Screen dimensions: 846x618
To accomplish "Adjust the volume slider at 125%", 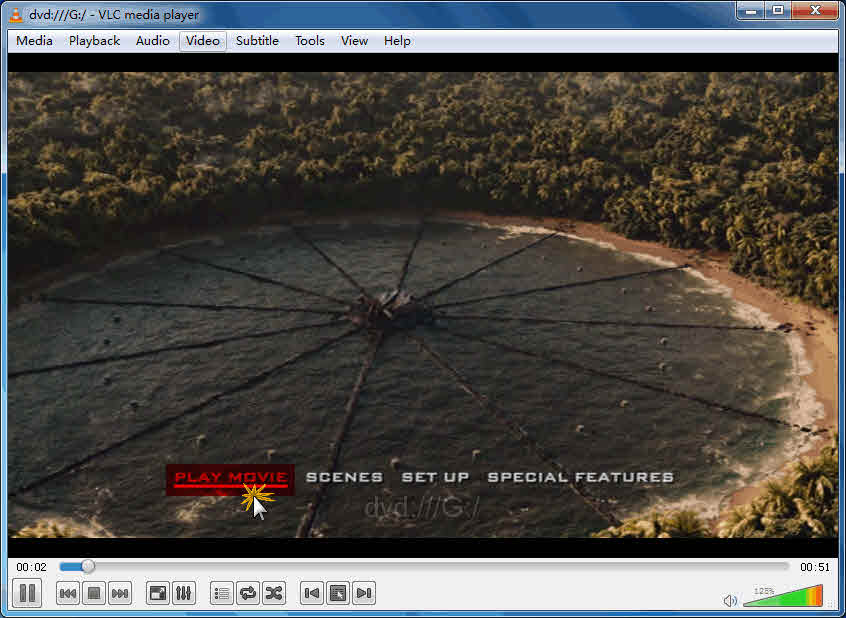I will click(x=783, y=596).
